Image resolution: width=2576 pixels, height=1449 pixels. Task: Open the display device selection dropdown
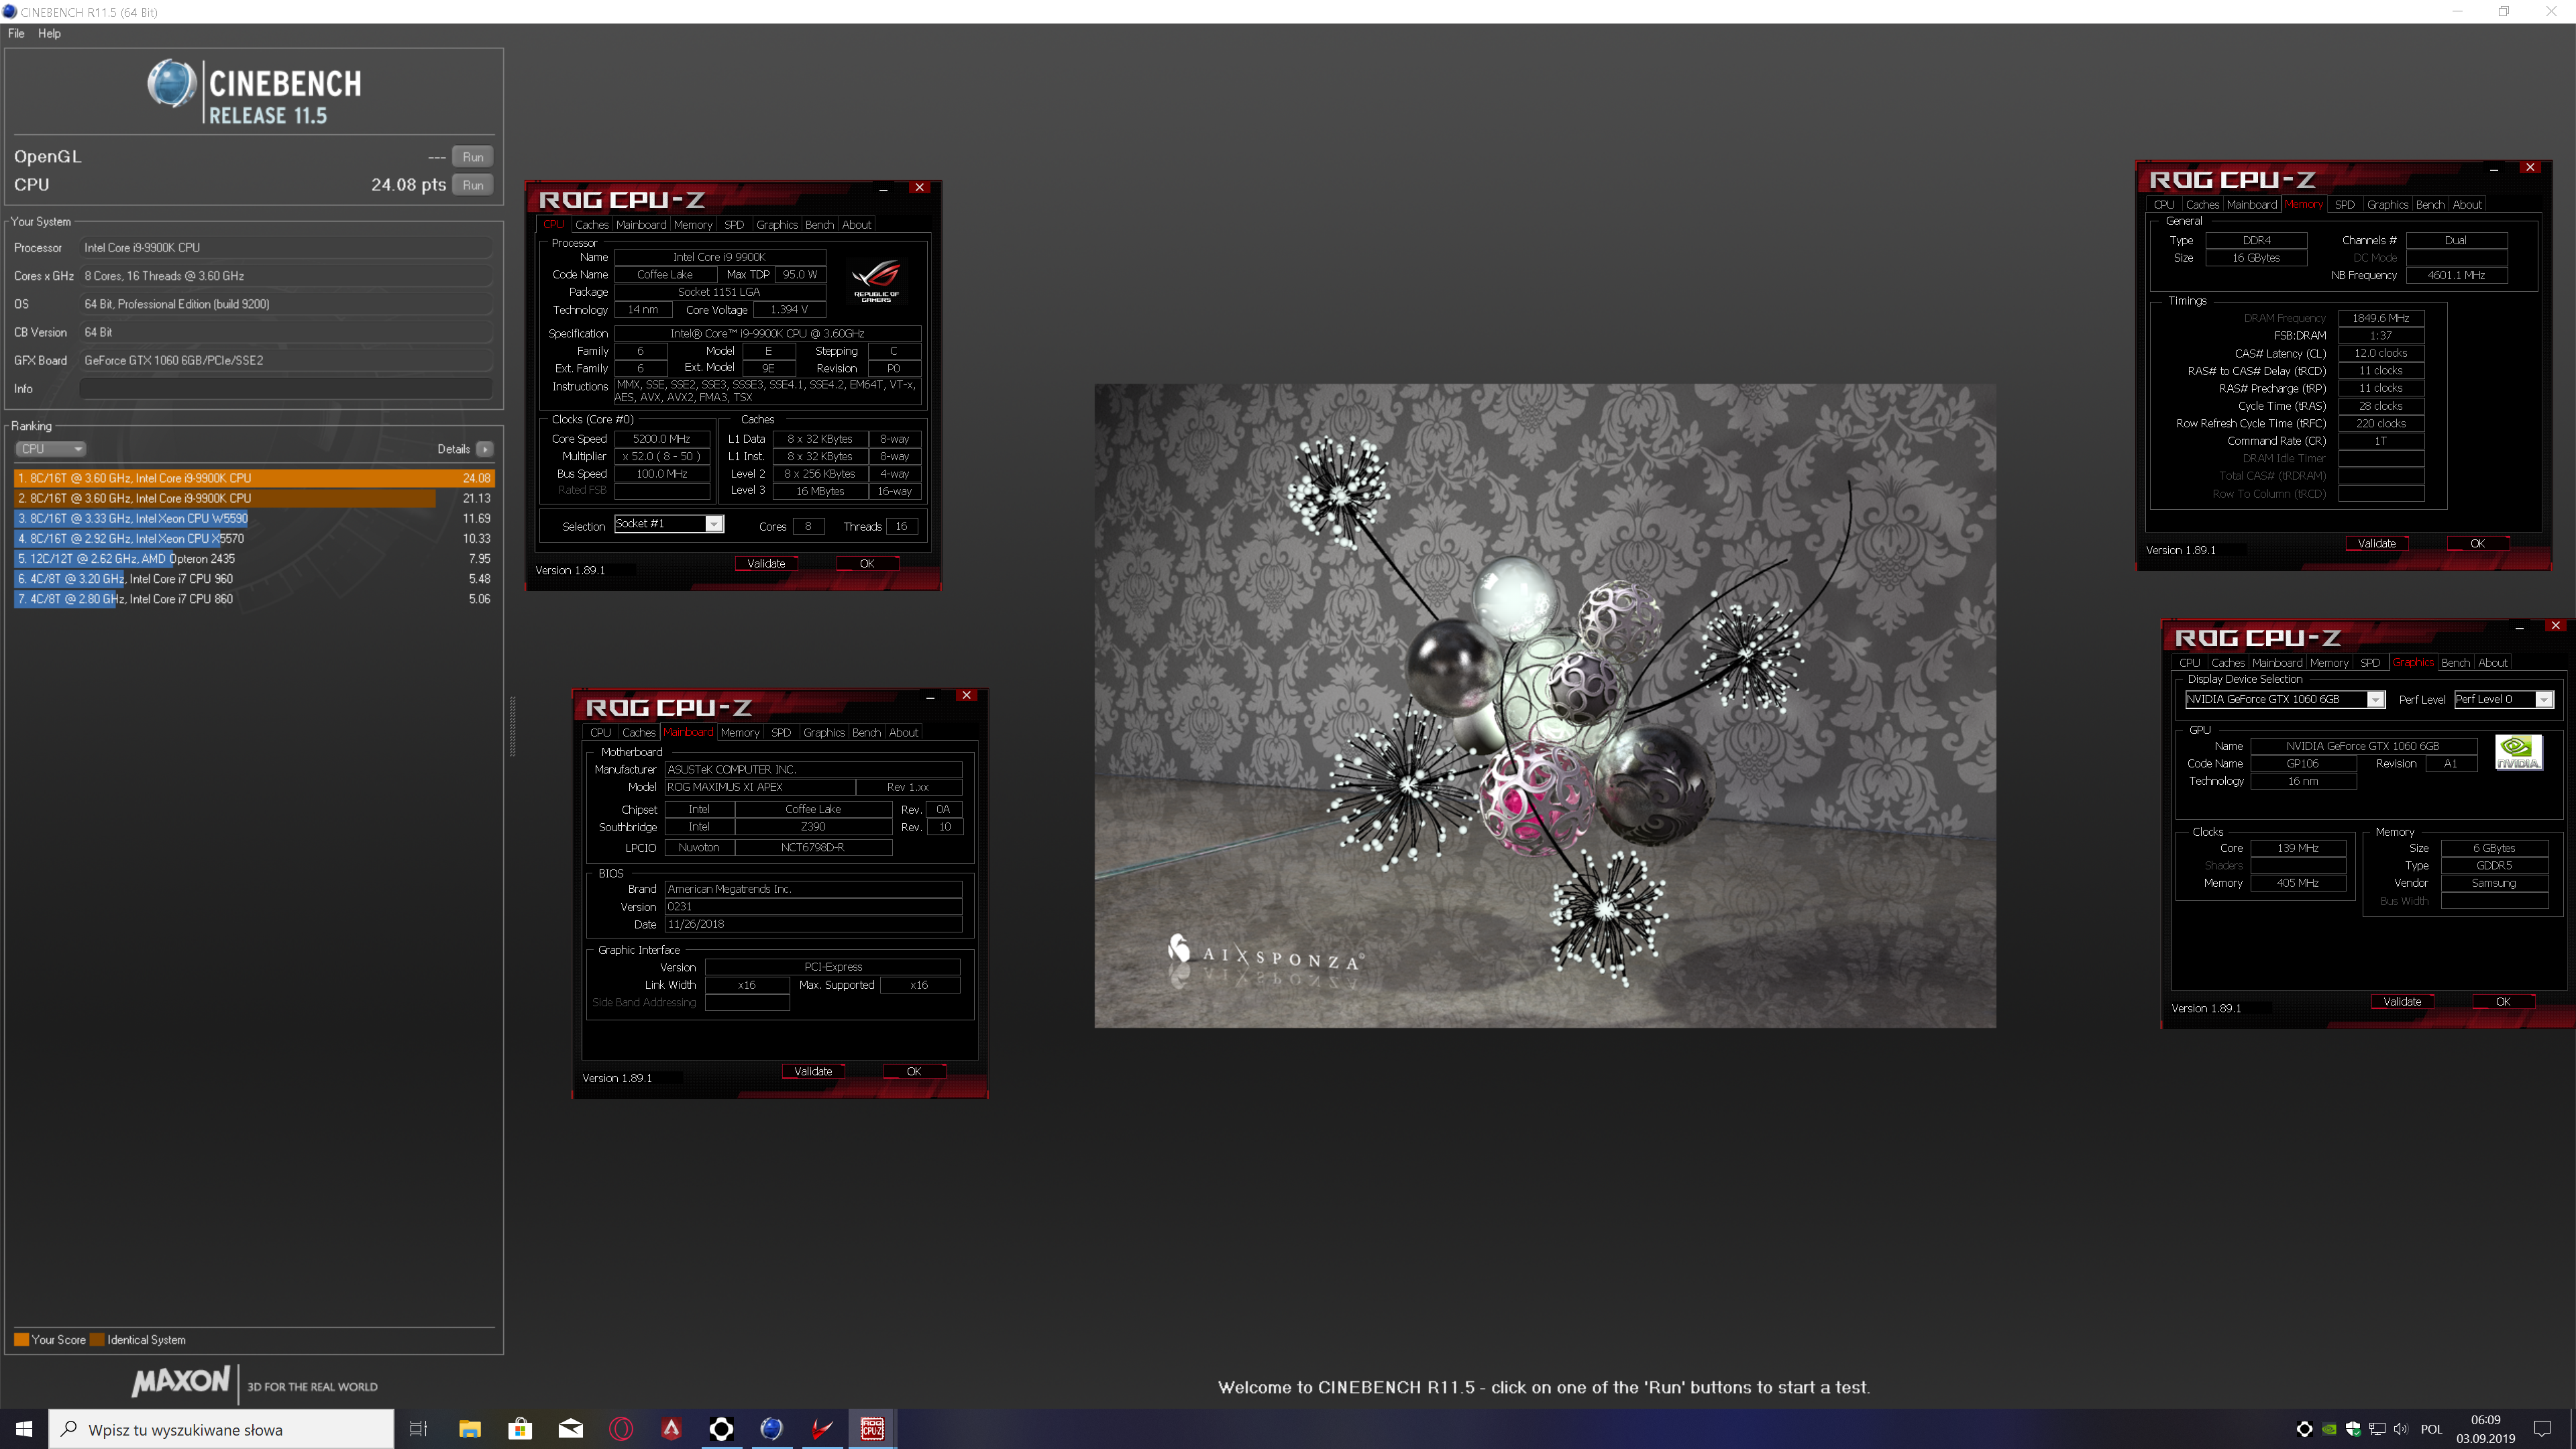point(2284,700)
